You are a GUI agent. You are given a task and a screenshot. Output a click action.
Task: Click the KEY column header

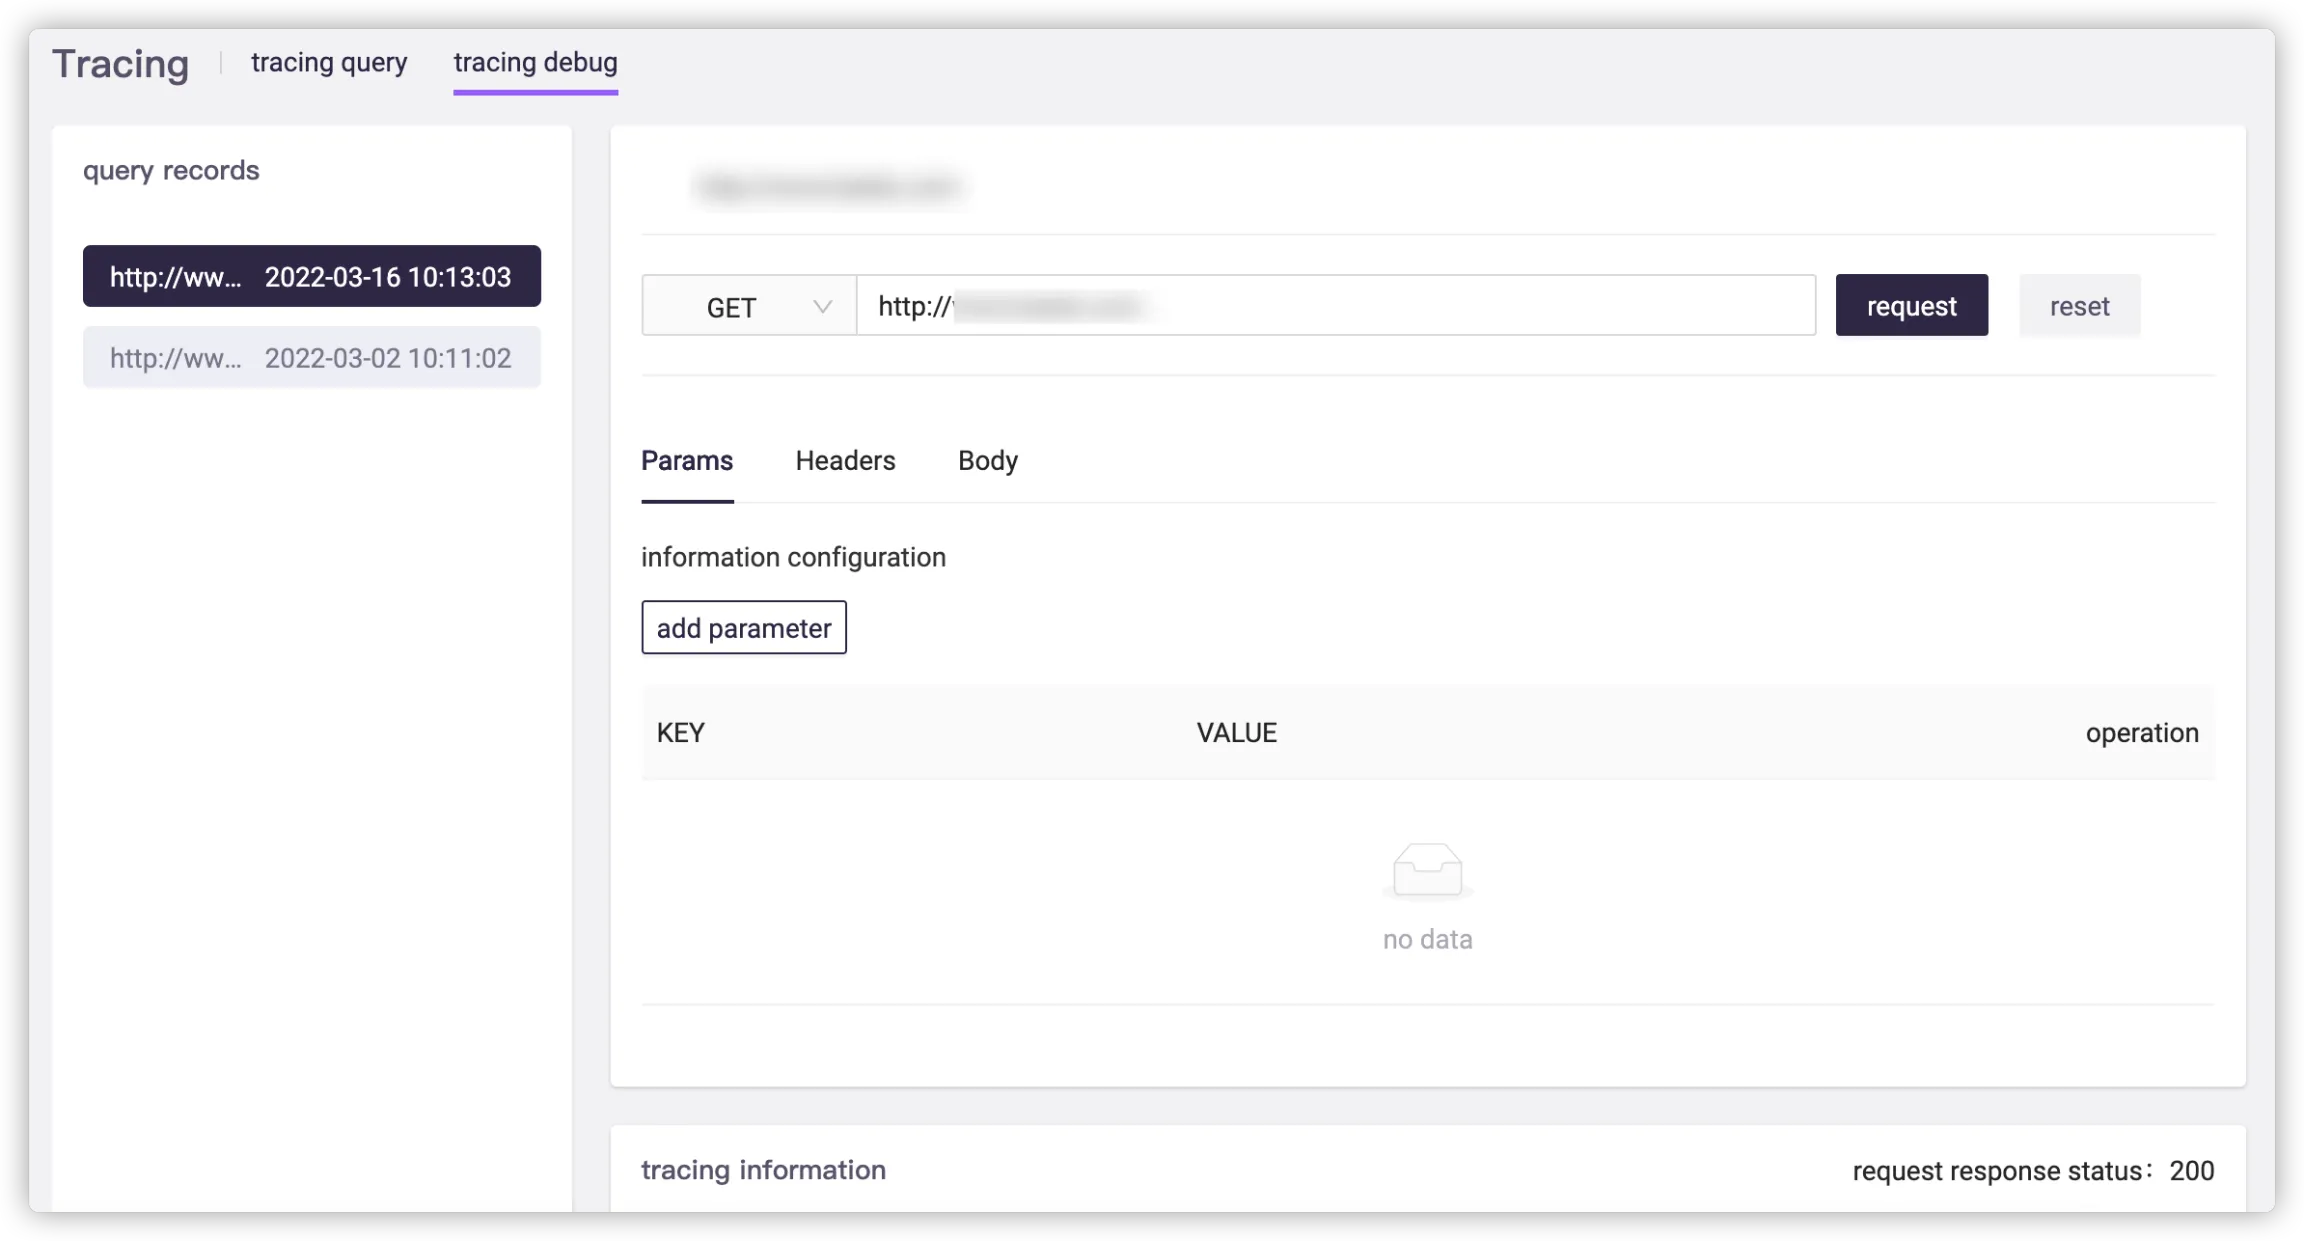tap(681, 733)
